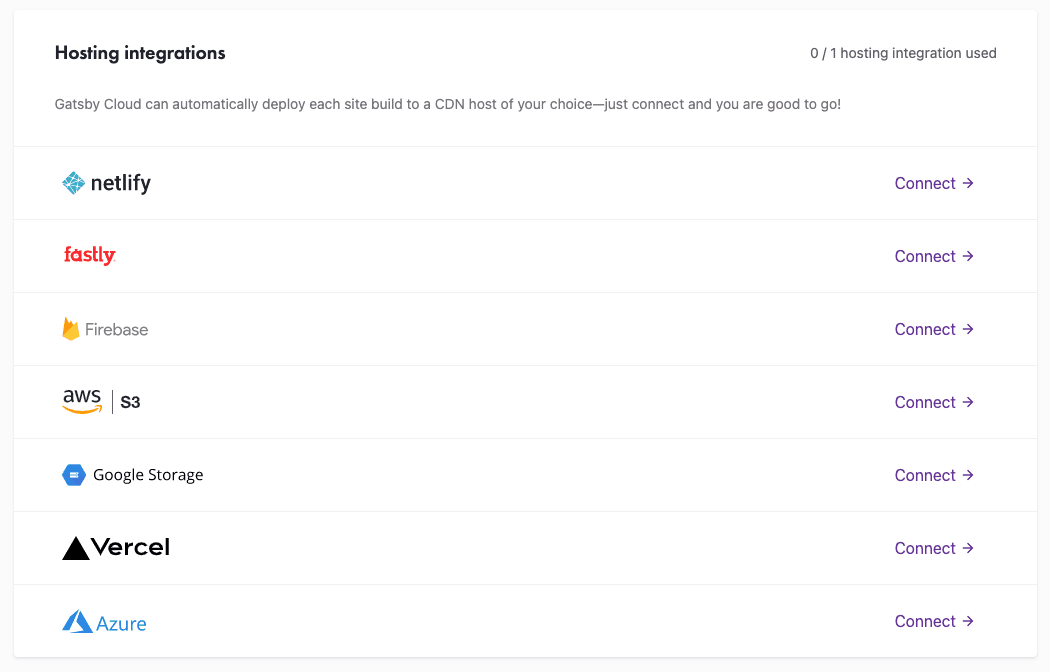Click the Azure logo icon

click(77, 622)
